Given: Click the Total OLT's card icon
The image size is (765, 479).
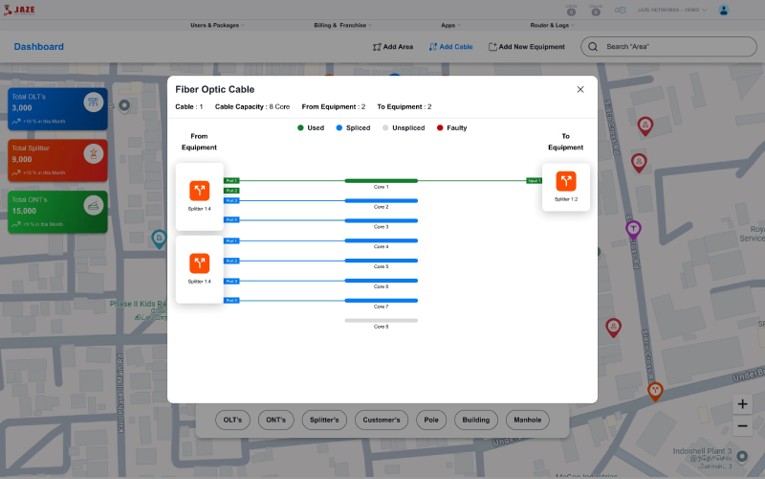Looking at the screenshot, I should [x=93, y=102].
